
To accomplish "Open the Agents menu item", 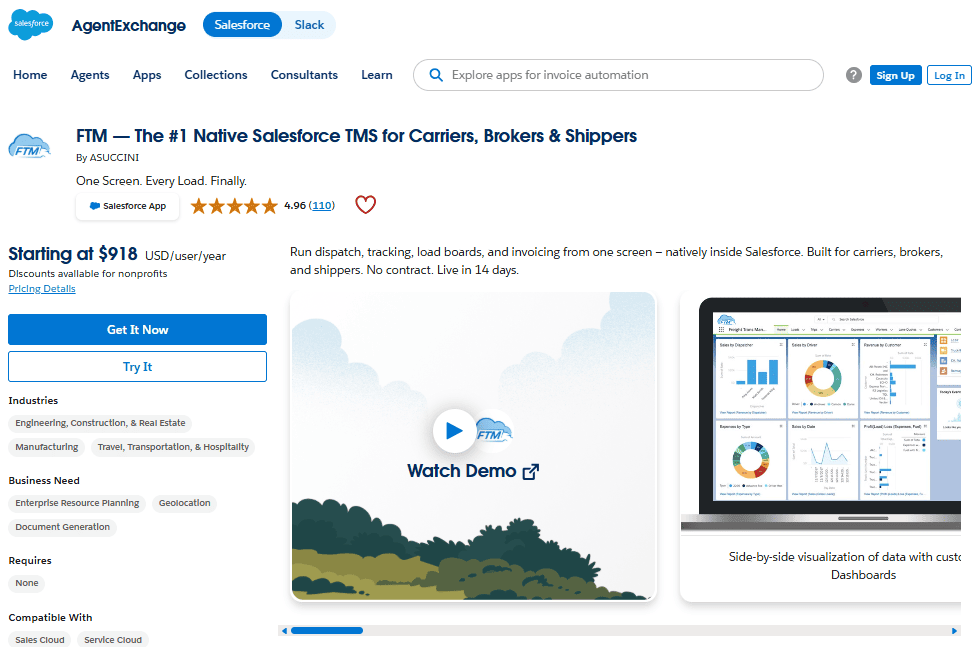I will pos(90,75).
